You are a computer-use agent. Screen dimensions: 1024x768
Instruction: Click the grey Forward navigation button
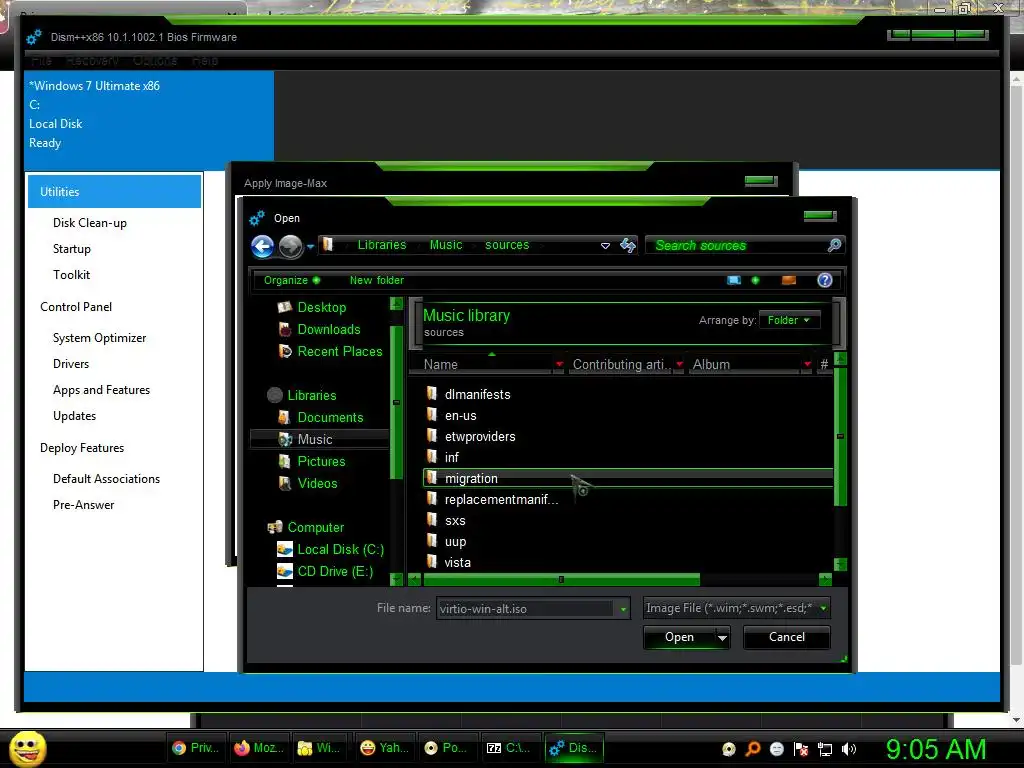coord(291,246)
